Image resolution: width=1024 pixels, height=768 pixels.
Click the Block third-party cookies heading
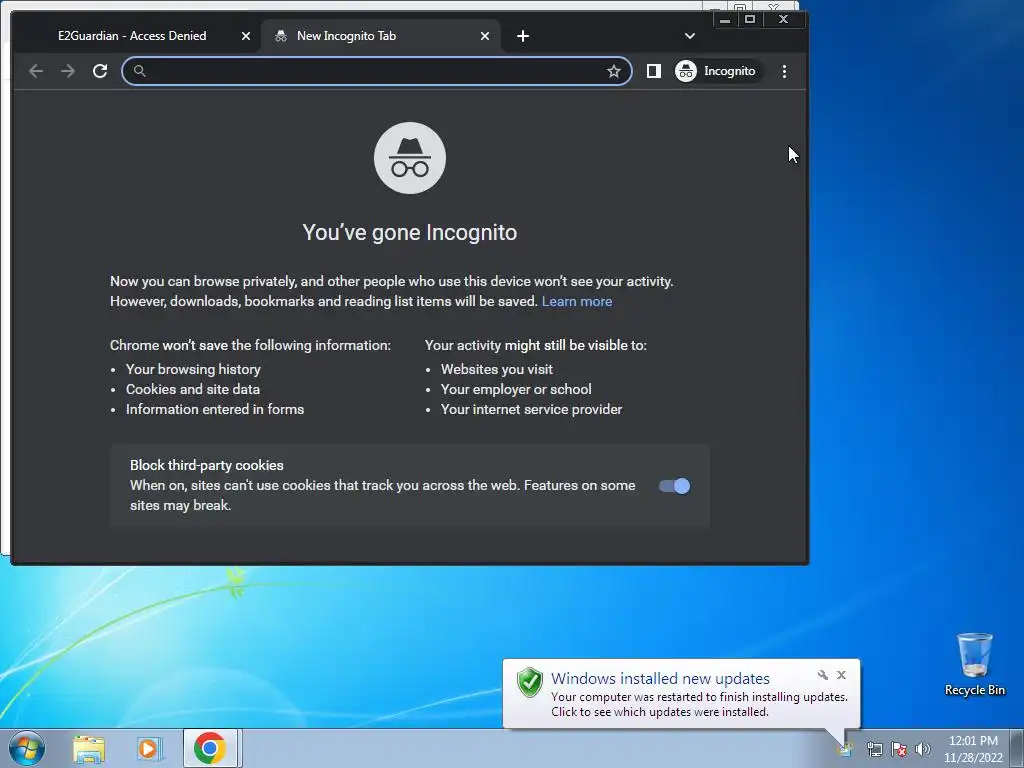click(206, 465)
